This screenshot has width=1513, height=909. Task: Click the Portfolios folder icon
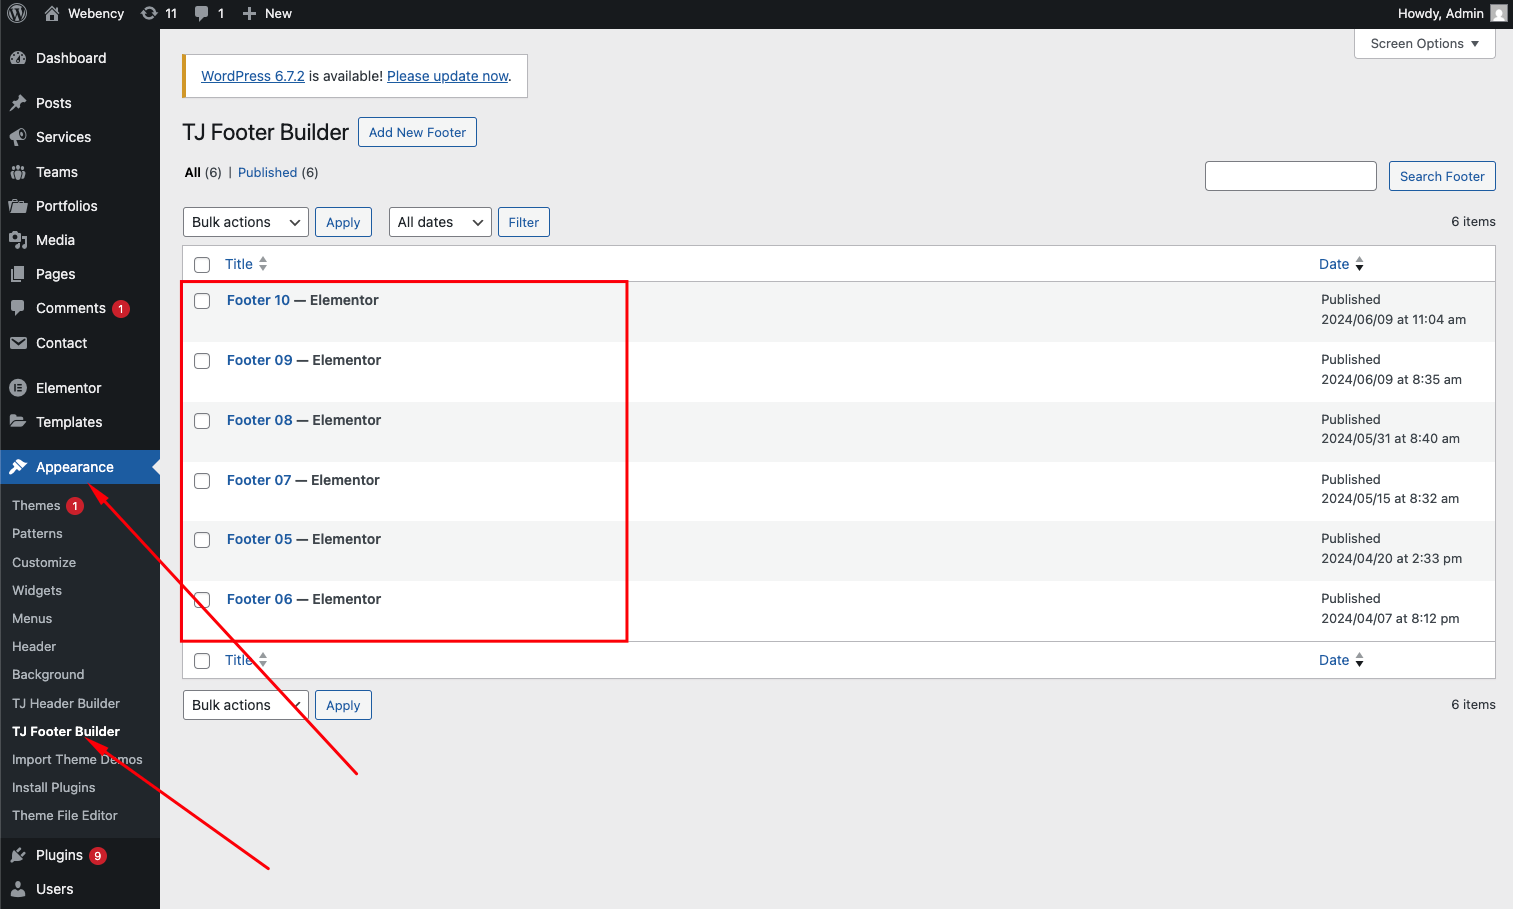tap(18, 206)
